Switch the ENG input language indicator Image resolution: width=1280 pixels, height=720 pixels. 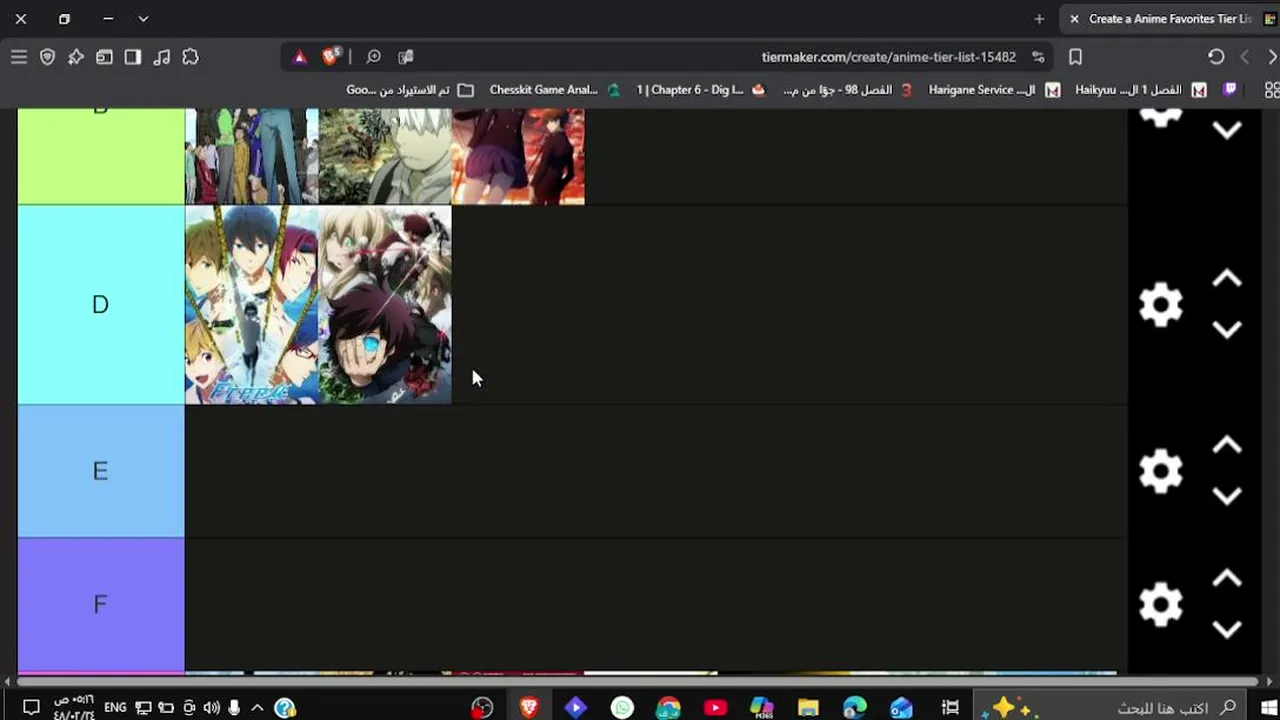[x=115, y=708]
